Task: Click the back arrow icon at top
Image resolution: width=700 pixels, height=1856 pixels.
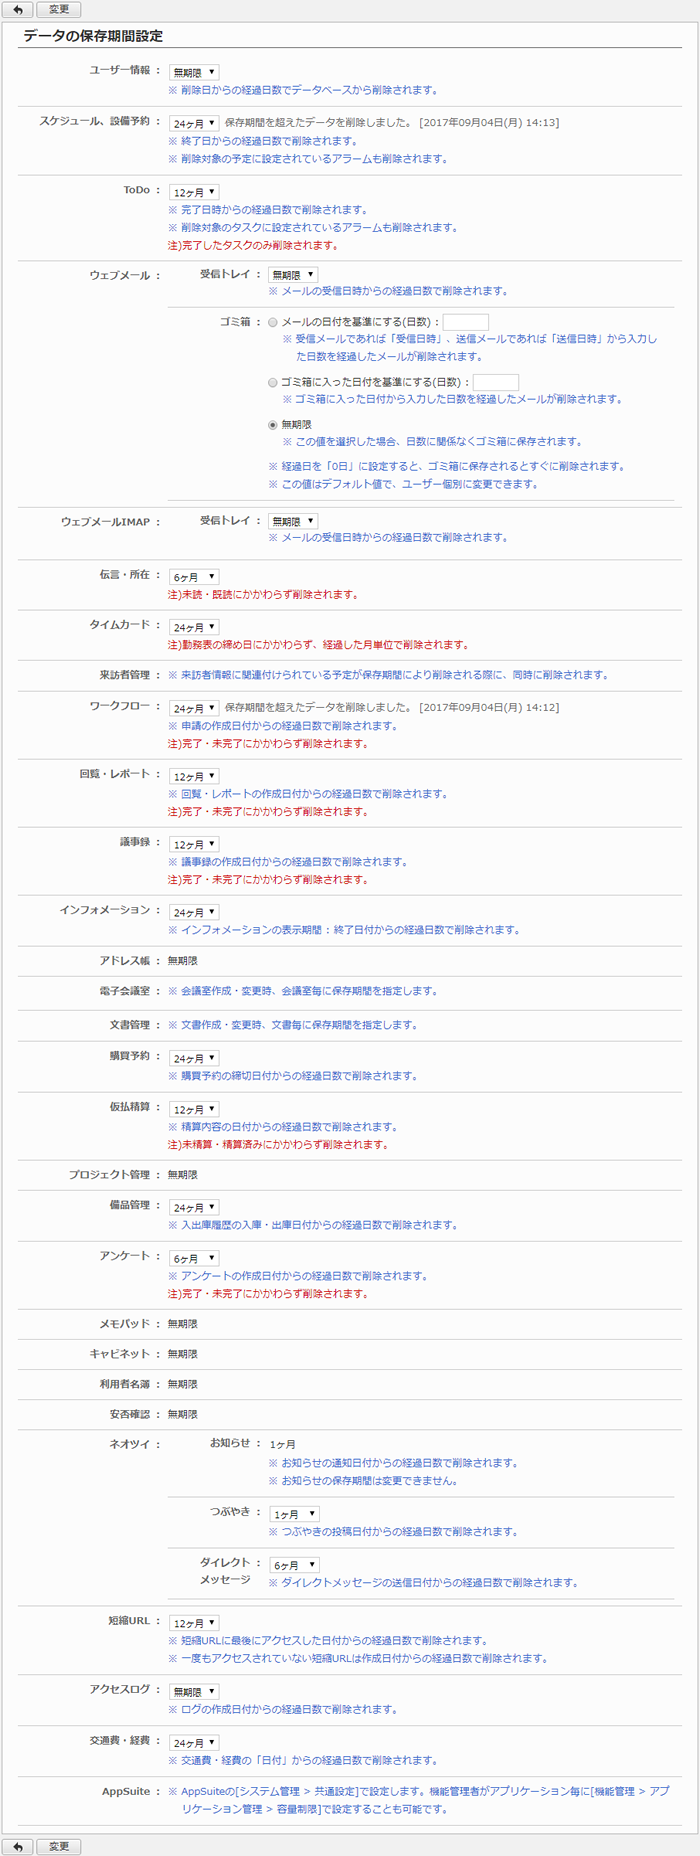Action: (17, 9)
